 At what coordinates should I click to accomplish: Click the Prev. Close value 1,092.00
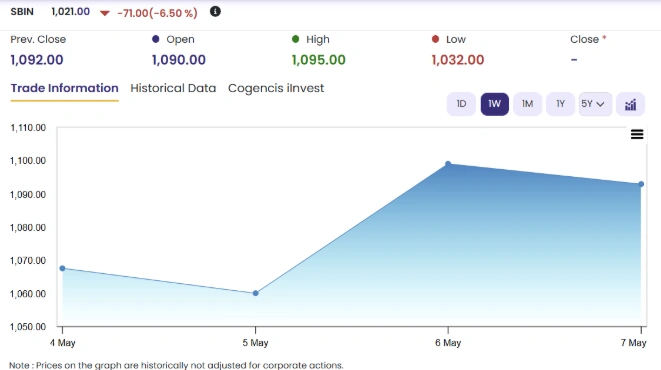coord(37,60)
